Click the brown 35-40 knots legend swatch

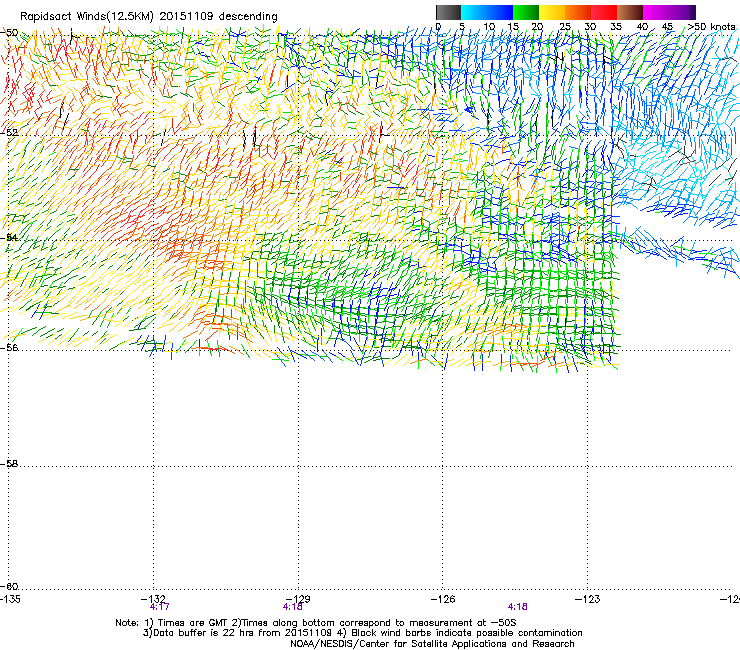[x=630, y=12]
